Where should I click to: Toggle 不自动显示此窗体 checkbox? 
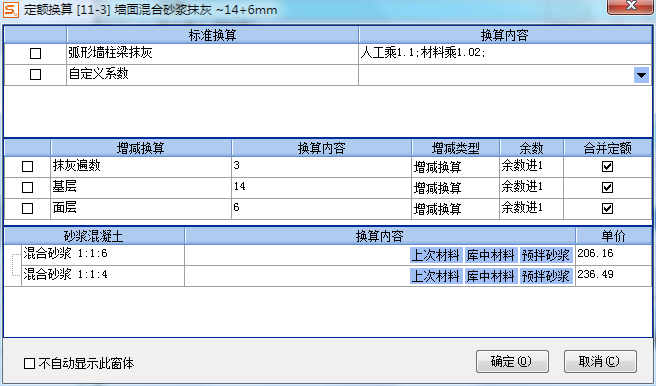[29, 363]
